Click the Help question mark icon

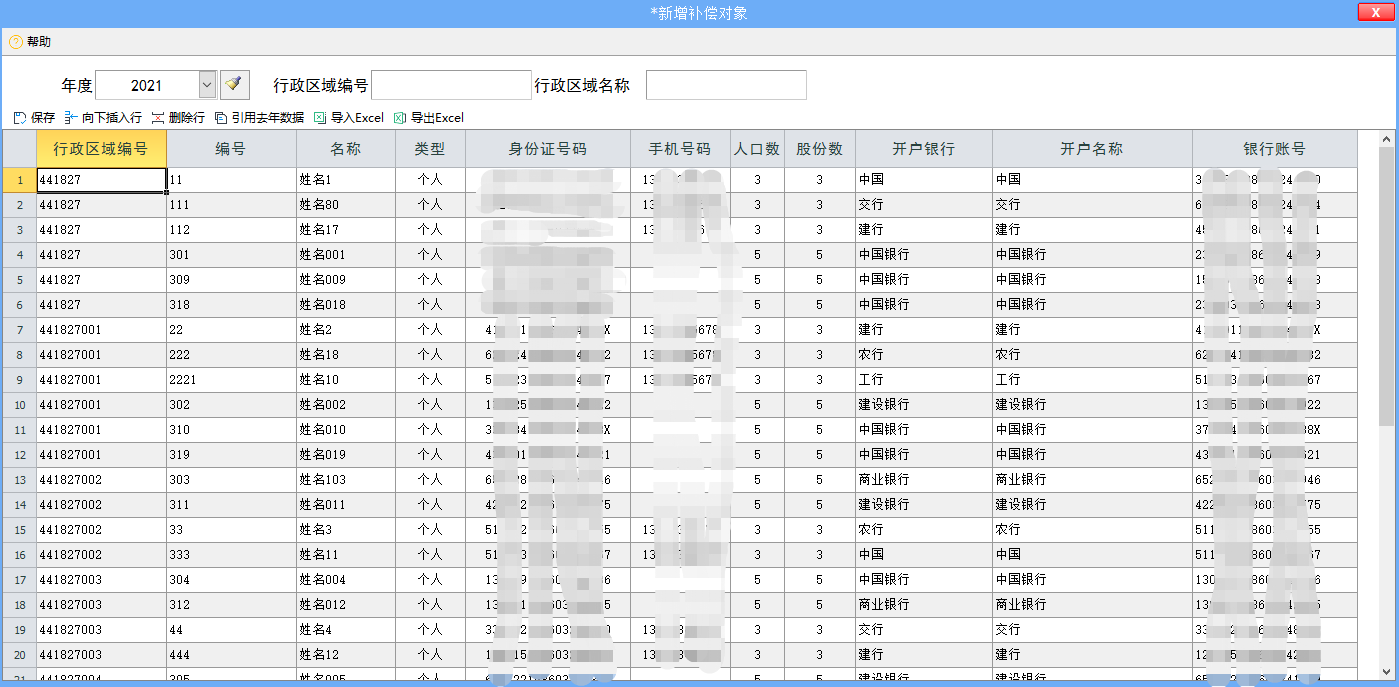pyautogui.click(x=15, y=42)
